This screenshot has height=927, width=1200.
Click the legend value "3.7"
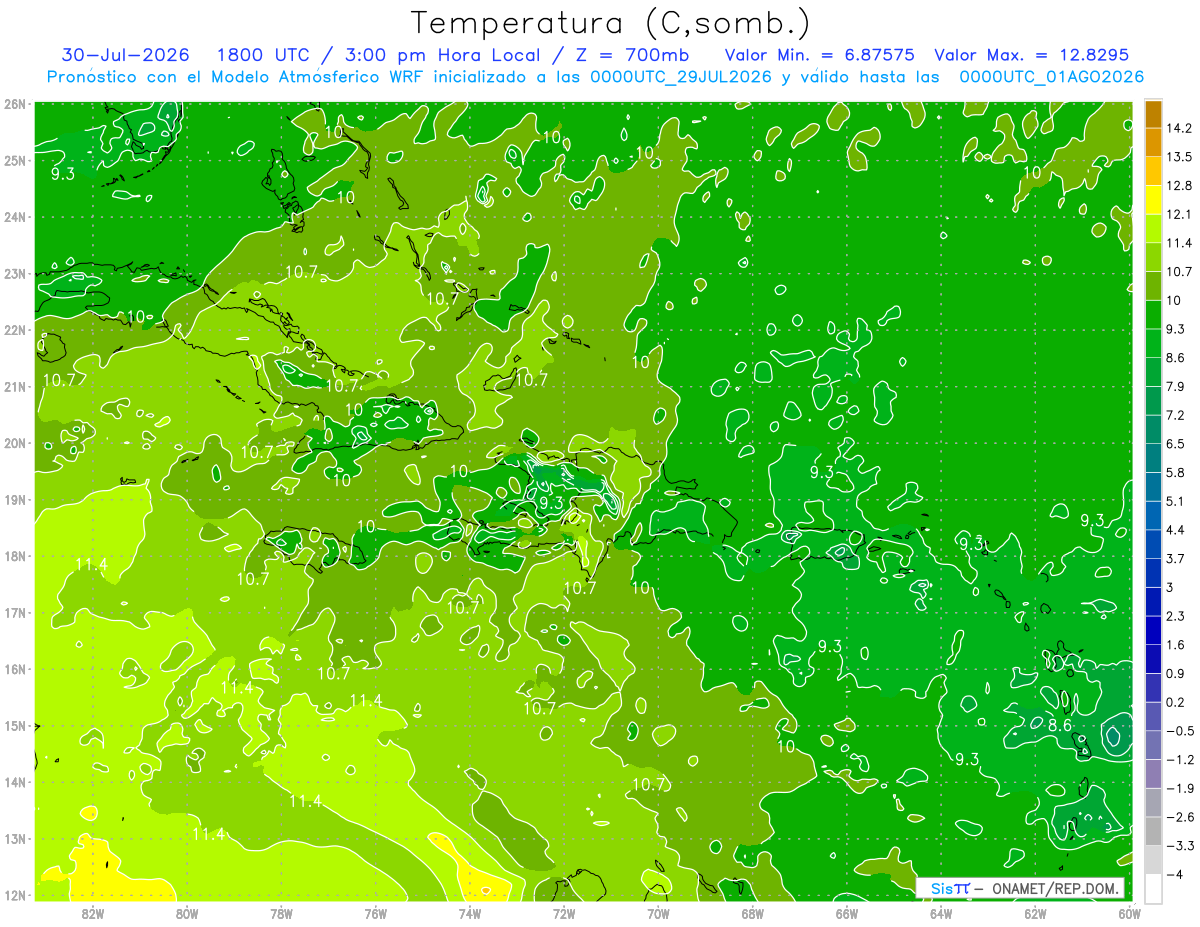coord(1176,558)
